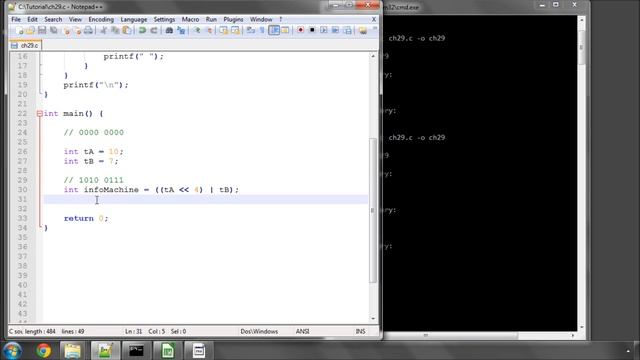Click cmd window horizontal scrollbar right arrow
Screen dimensions: 640x360
point(573,336)
